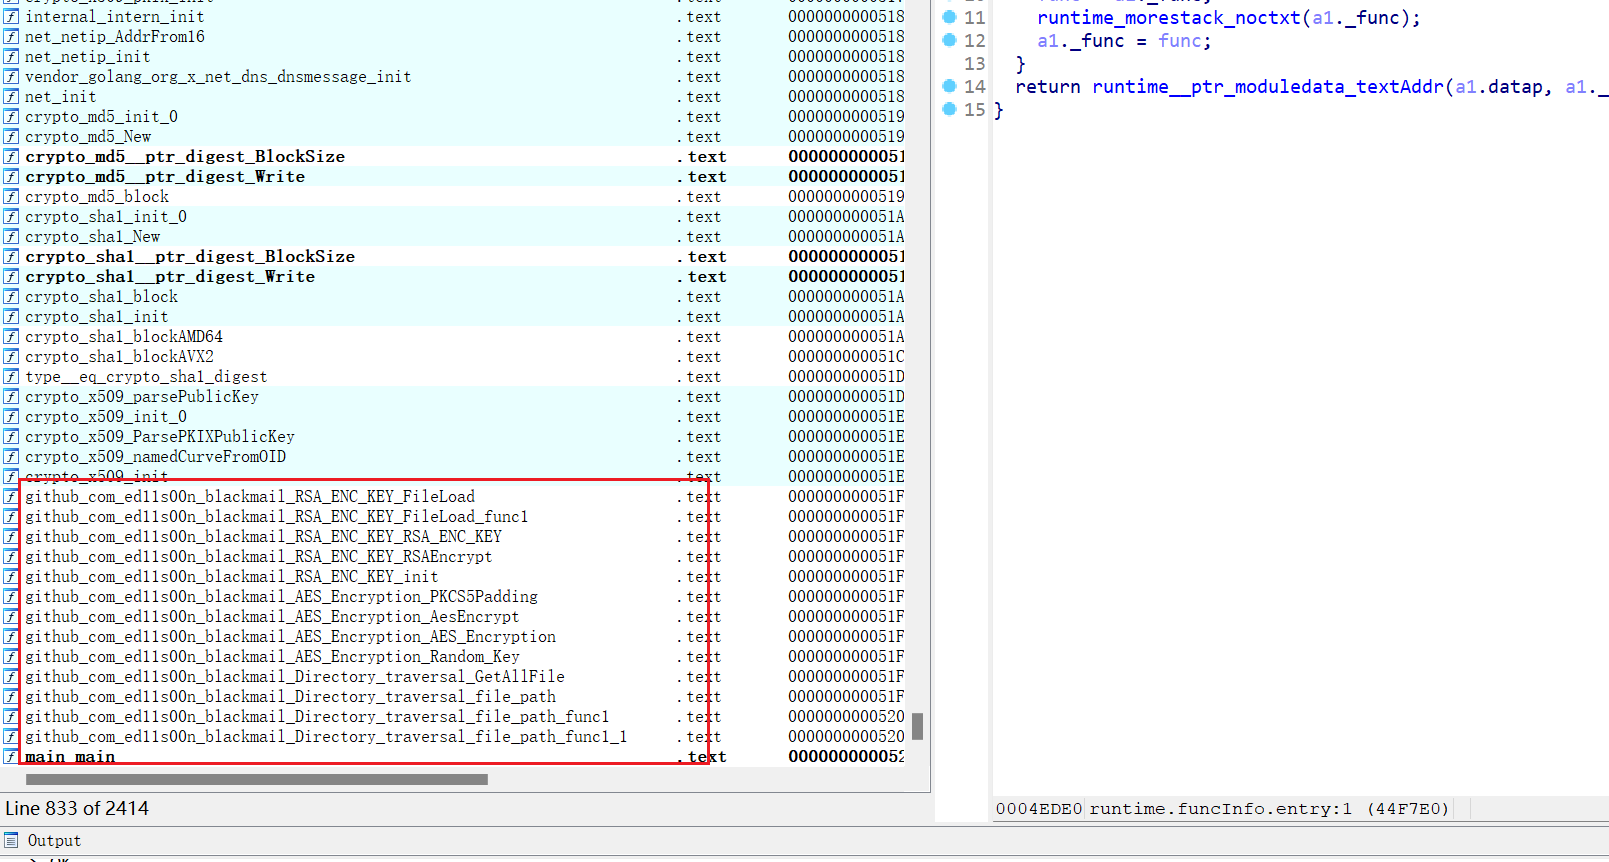Toggle breakpoint dot on line 12
The height and width of the screenshot is (862, 1609).
[950, 40]
